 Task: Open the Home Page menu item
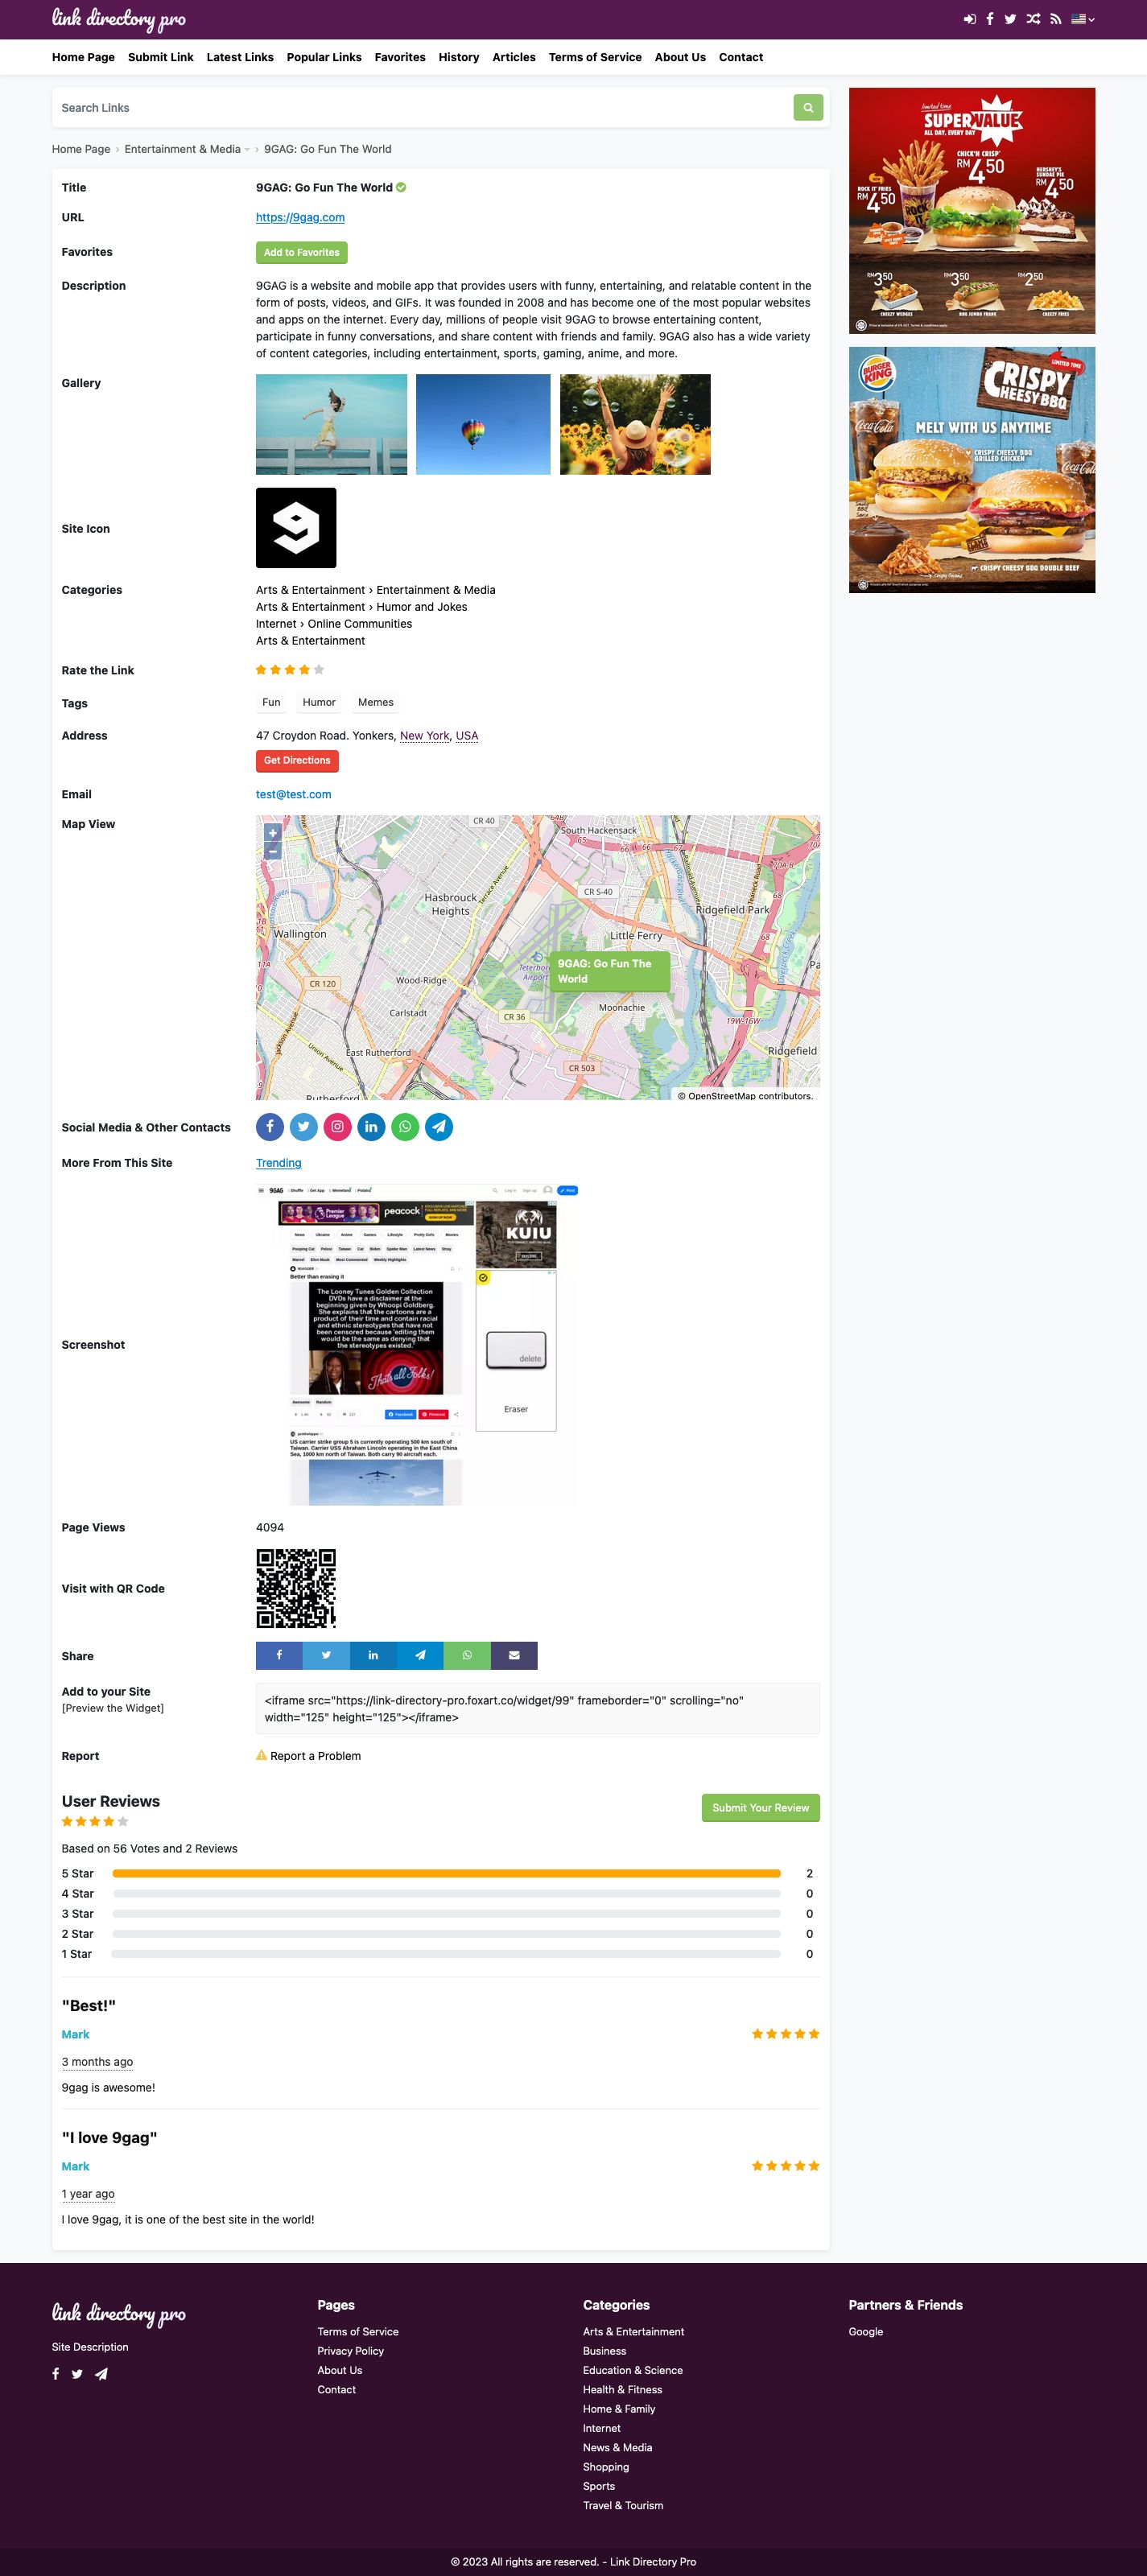(x=83, y=57)
